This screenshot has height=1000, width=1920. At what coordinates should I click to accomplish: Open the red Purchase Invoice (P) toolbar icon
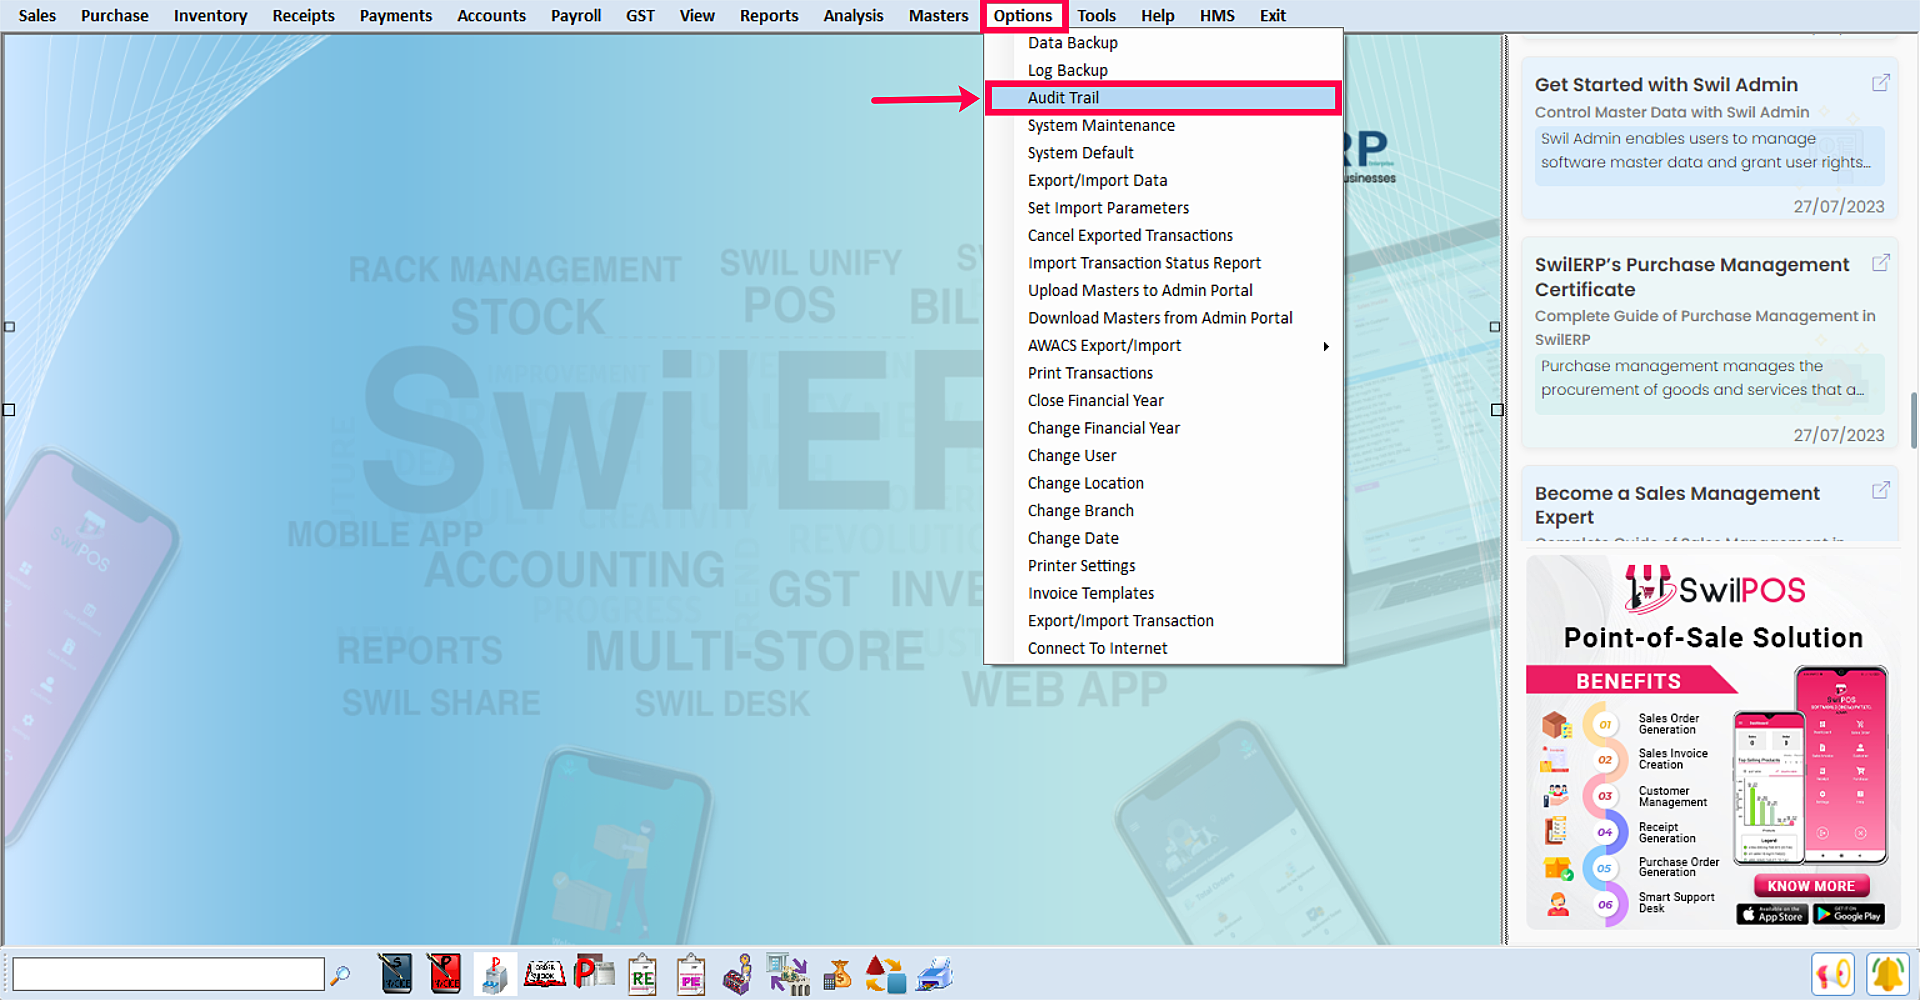pos(445,974)
